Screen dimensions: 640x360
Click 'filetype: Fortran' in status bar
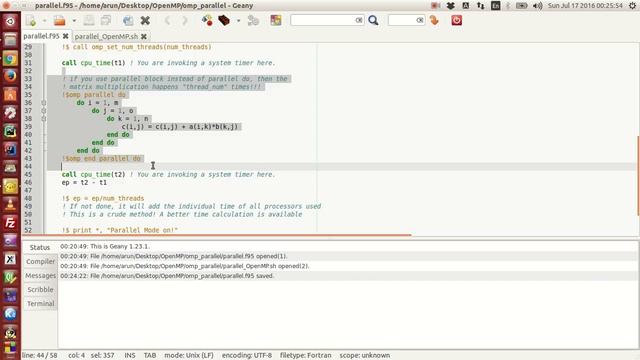(x=306, y=356)
